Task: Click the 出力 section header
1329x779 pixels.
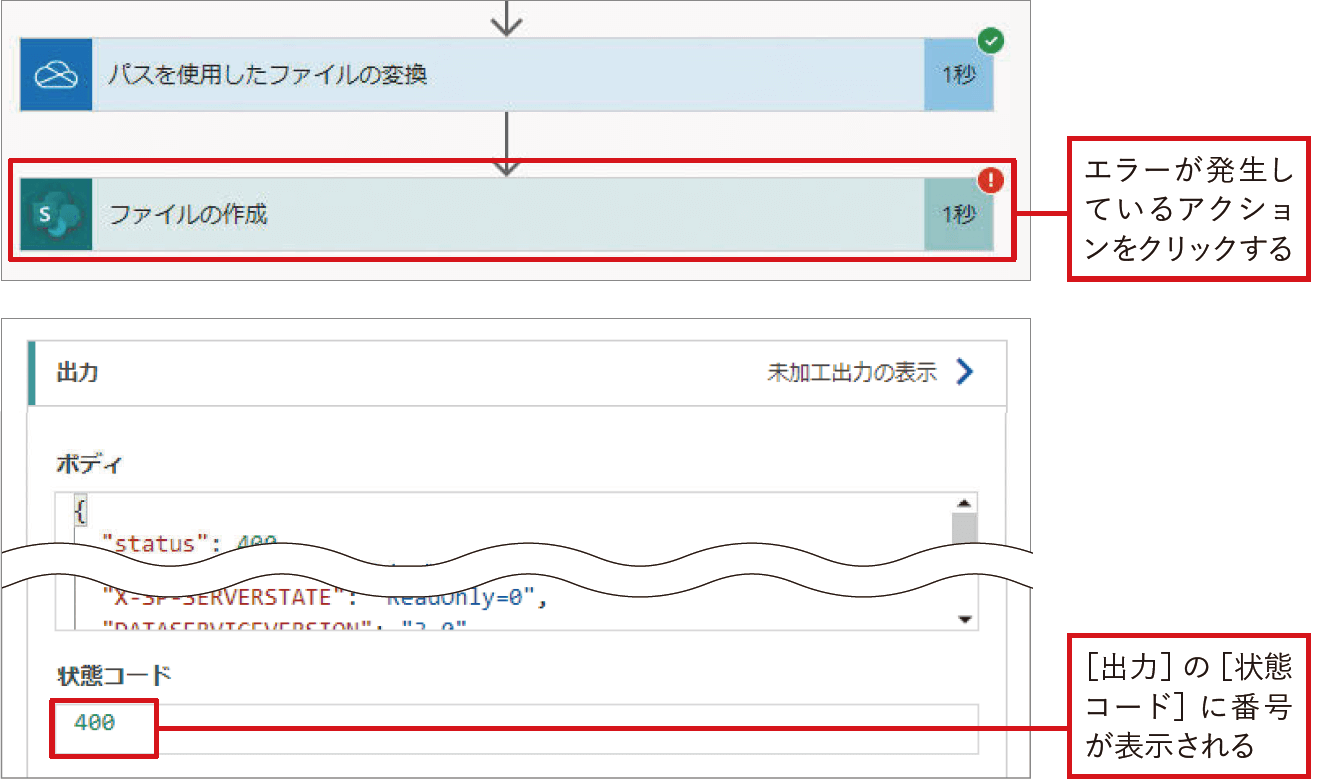Action: tap(519, 373)
